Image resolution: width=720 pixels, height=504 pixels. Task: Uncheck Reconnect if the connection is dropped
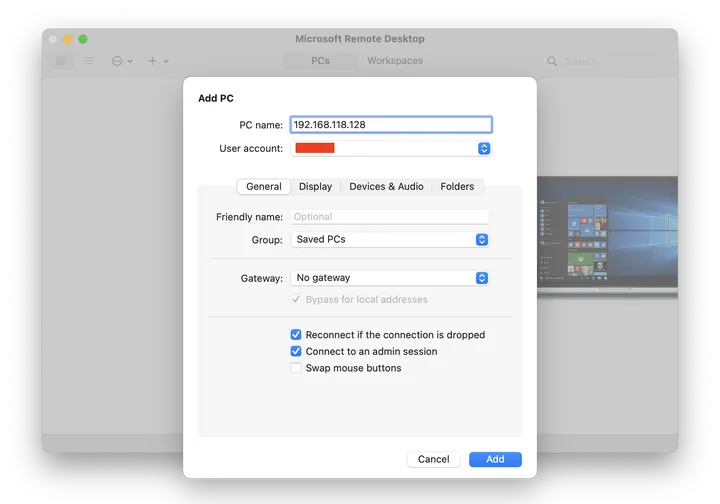[296, 335]
